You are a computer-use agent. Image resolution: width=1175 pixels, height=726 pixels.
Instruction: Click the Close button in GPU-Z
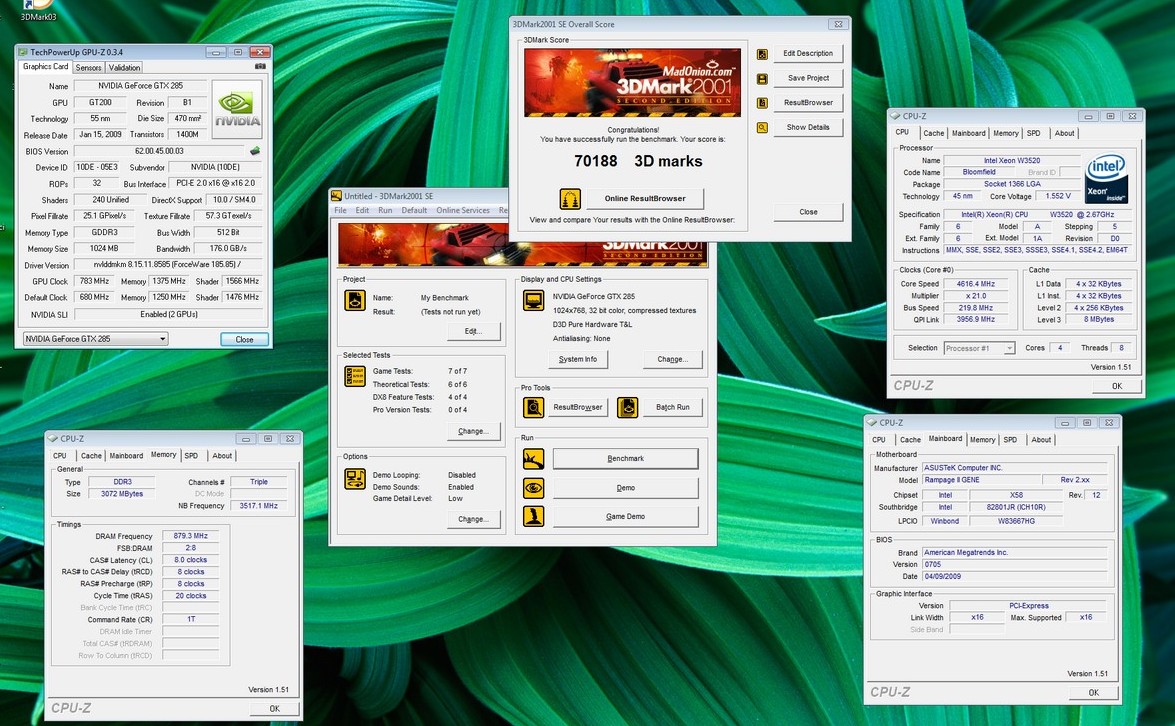(x=244, y=339)
